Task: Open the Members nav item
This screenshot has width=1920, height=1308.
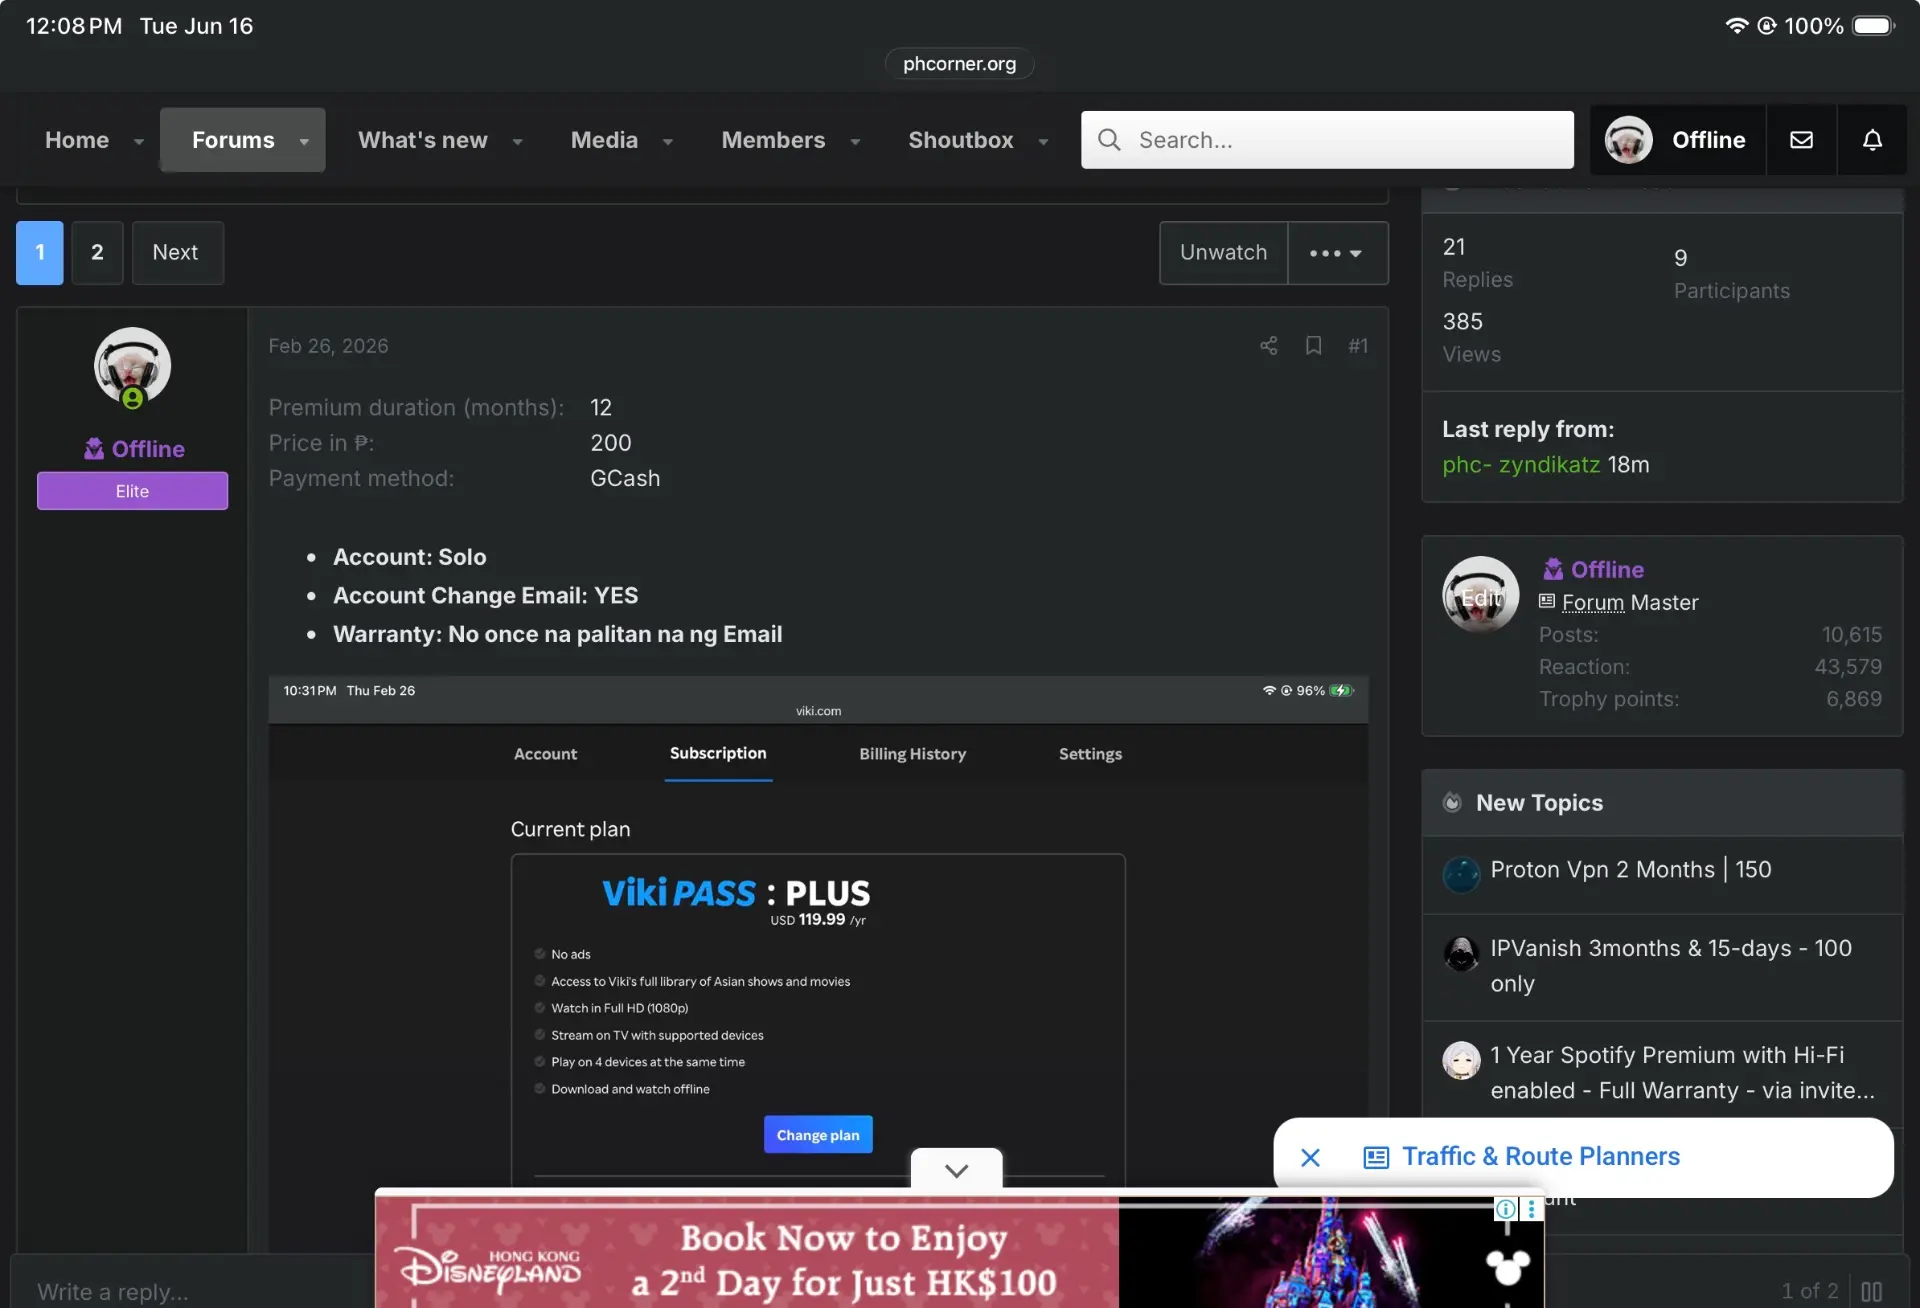Action: [x=773, y=140]
